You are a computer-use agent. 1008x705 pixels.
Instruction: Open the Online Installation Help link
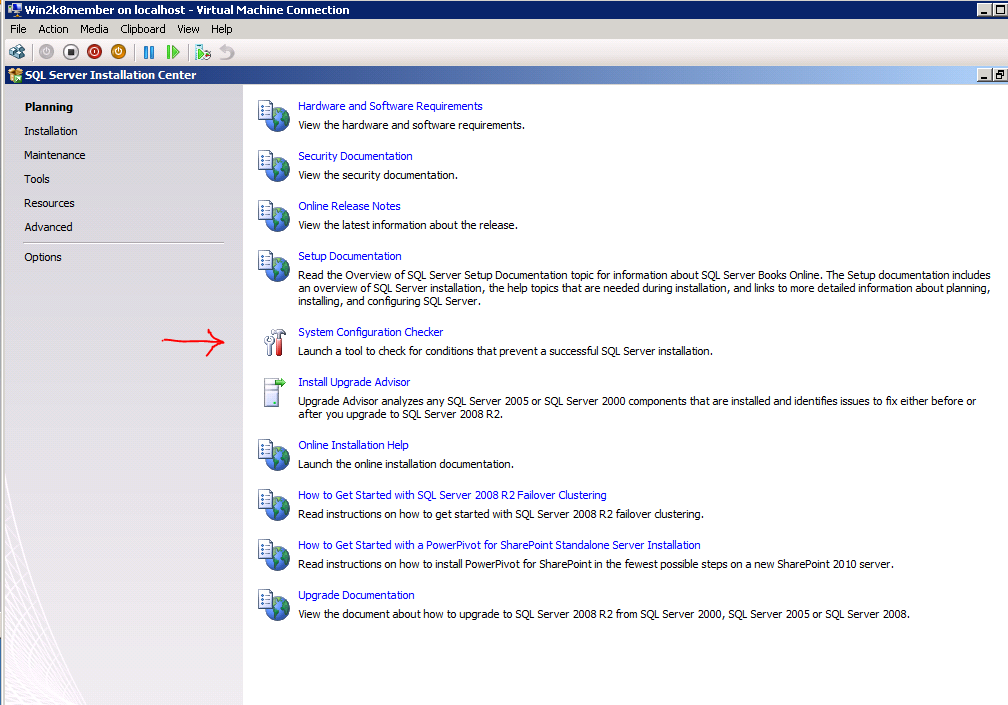[353, 445]
